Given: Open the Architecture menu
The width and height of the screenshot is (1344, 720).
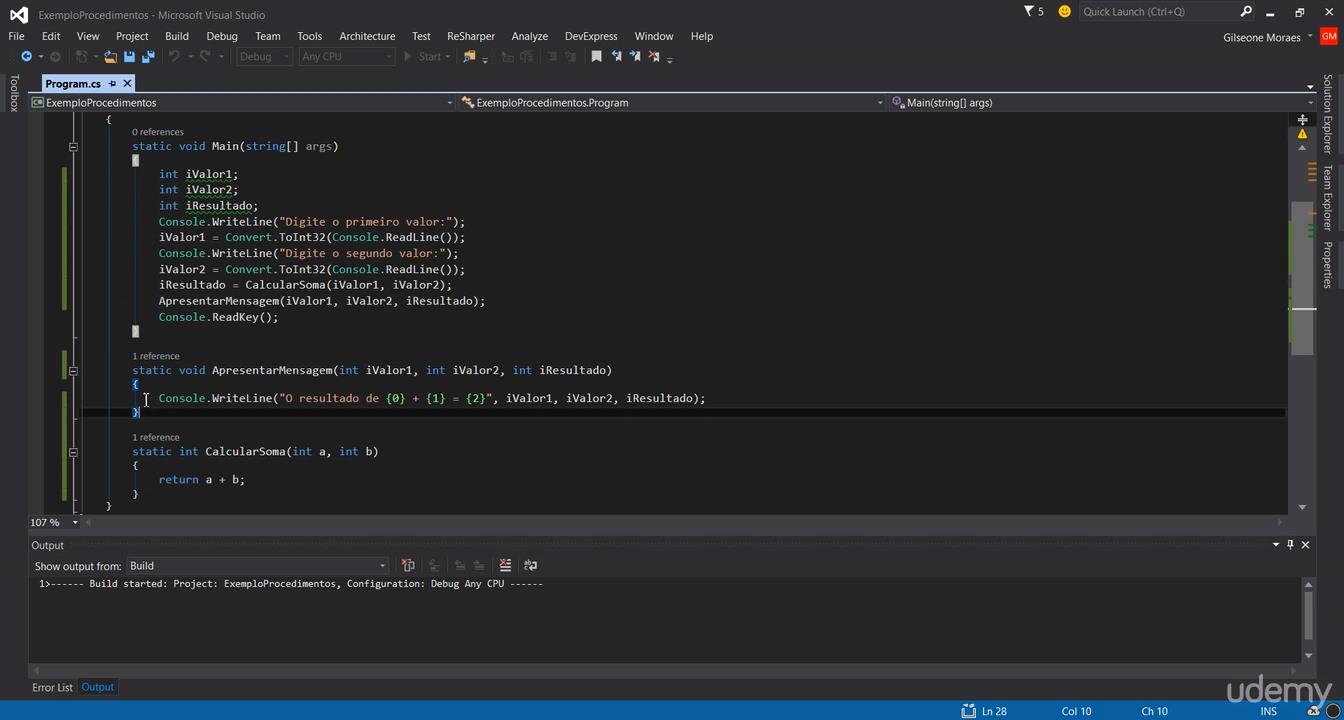Looking at the screenshot, I should 367,36.
